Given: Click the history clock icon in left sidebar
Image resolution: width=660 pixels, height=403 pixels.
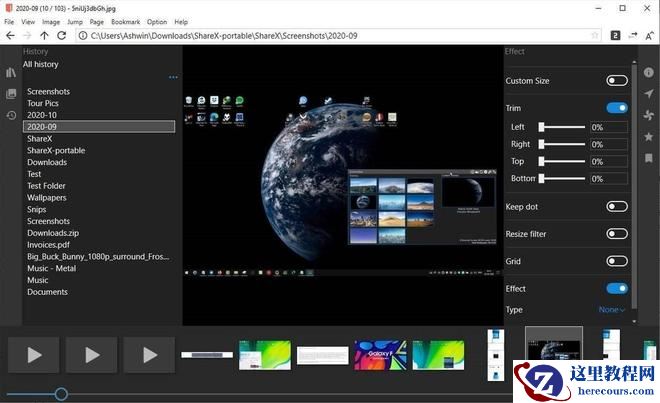Looking at the screenshot, I should coord(11,115).
